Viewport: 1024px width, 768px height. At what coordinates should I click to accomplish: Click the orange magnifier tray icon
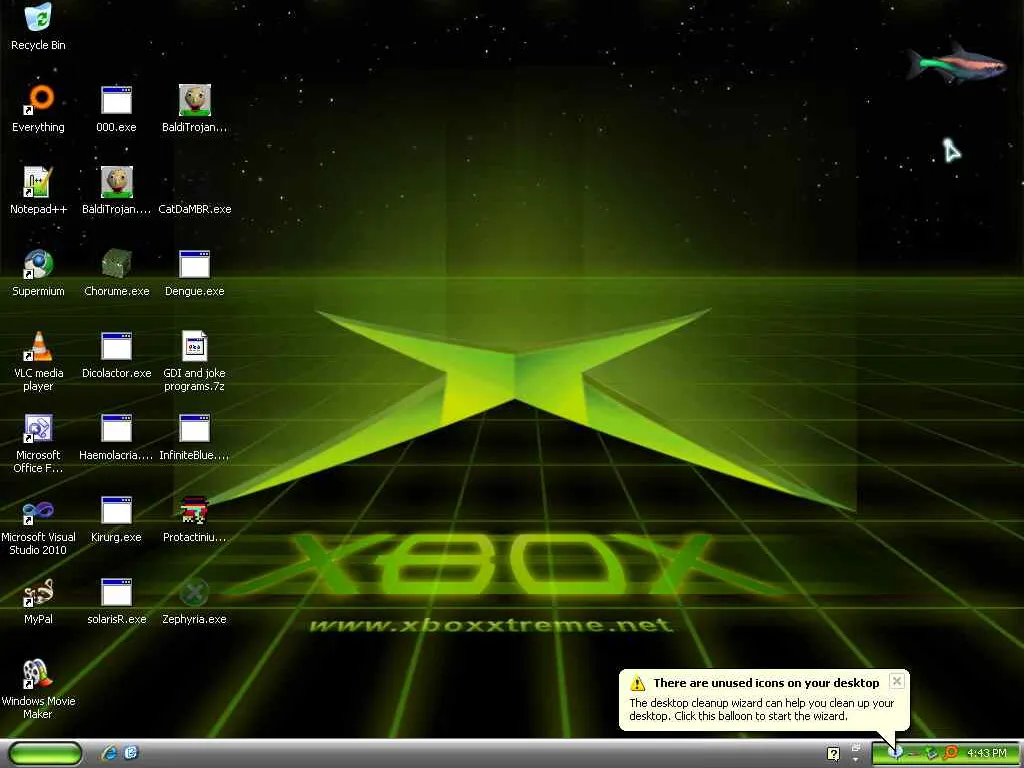pyautogui.click(x=951, y=753)
